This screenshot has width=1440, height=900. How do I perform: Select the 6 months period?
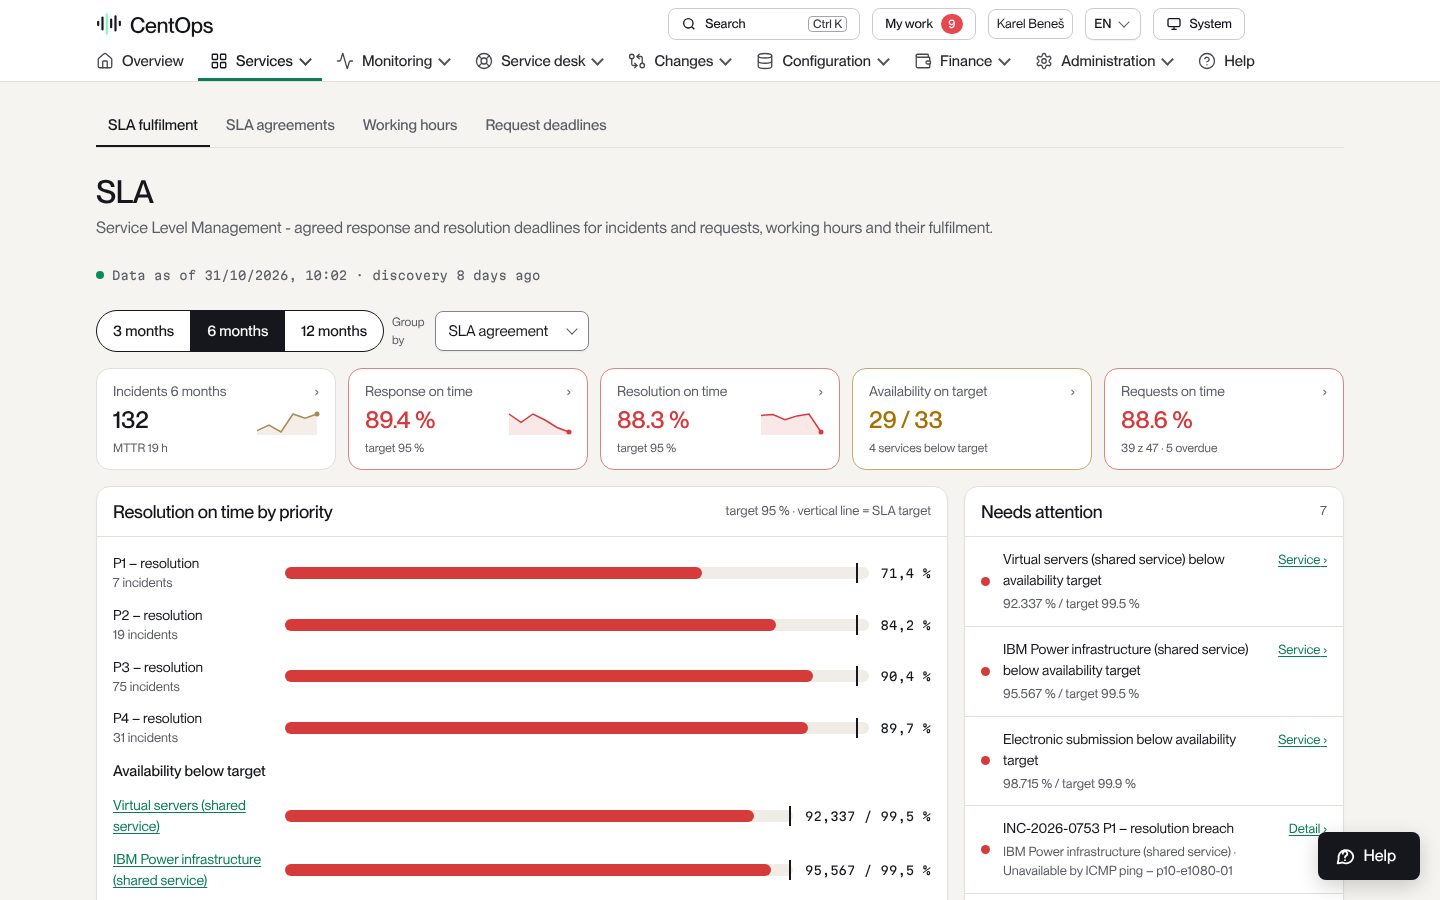(238, 331)
